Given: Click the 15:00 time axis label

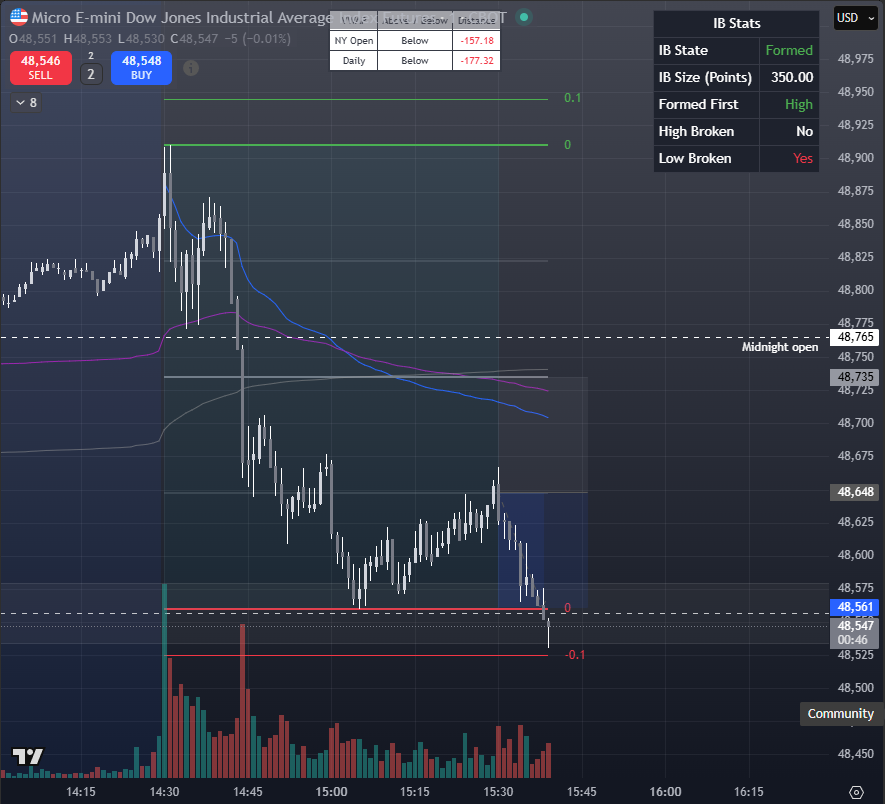Looking at the screenshot, I should click(331, 792).
